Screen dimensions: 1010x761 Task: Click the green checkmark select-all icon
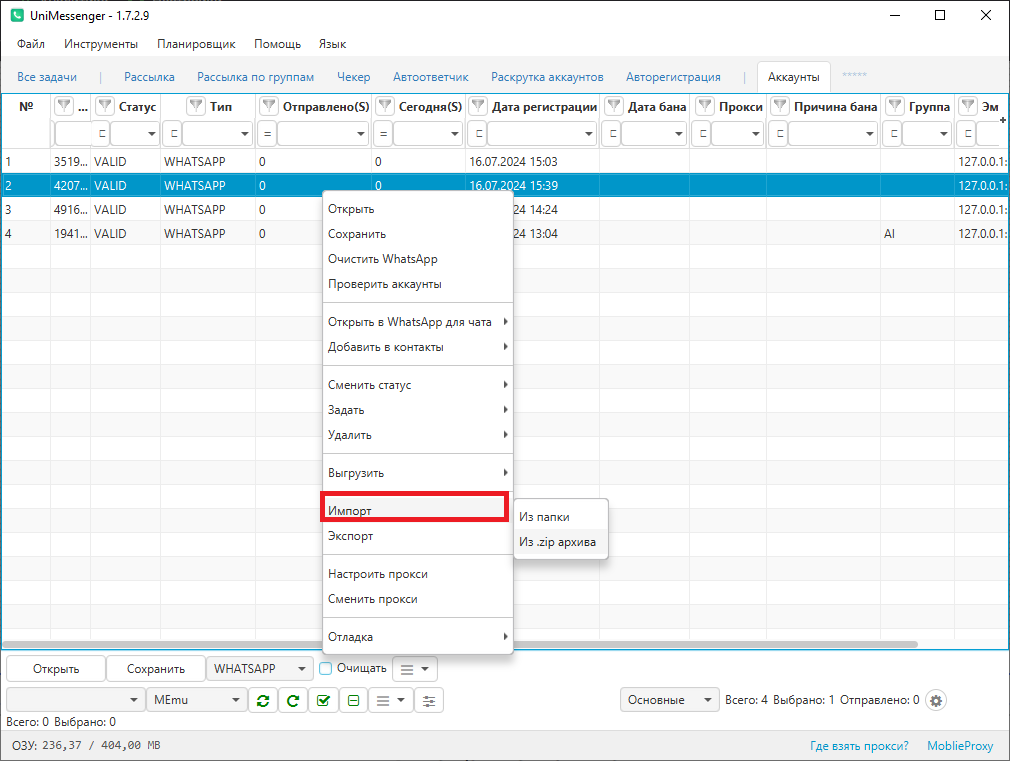323,701
